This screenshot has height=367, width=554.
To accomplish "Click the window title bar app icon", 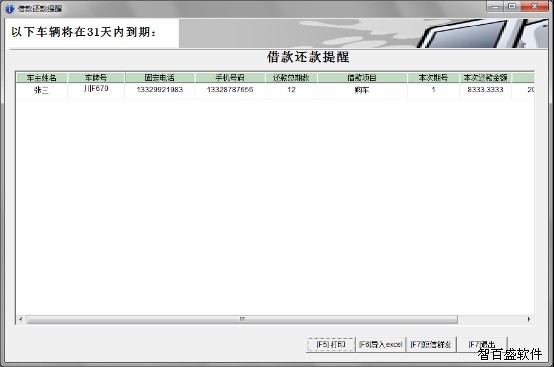I will pyautogui.click(x=10, y=8).
